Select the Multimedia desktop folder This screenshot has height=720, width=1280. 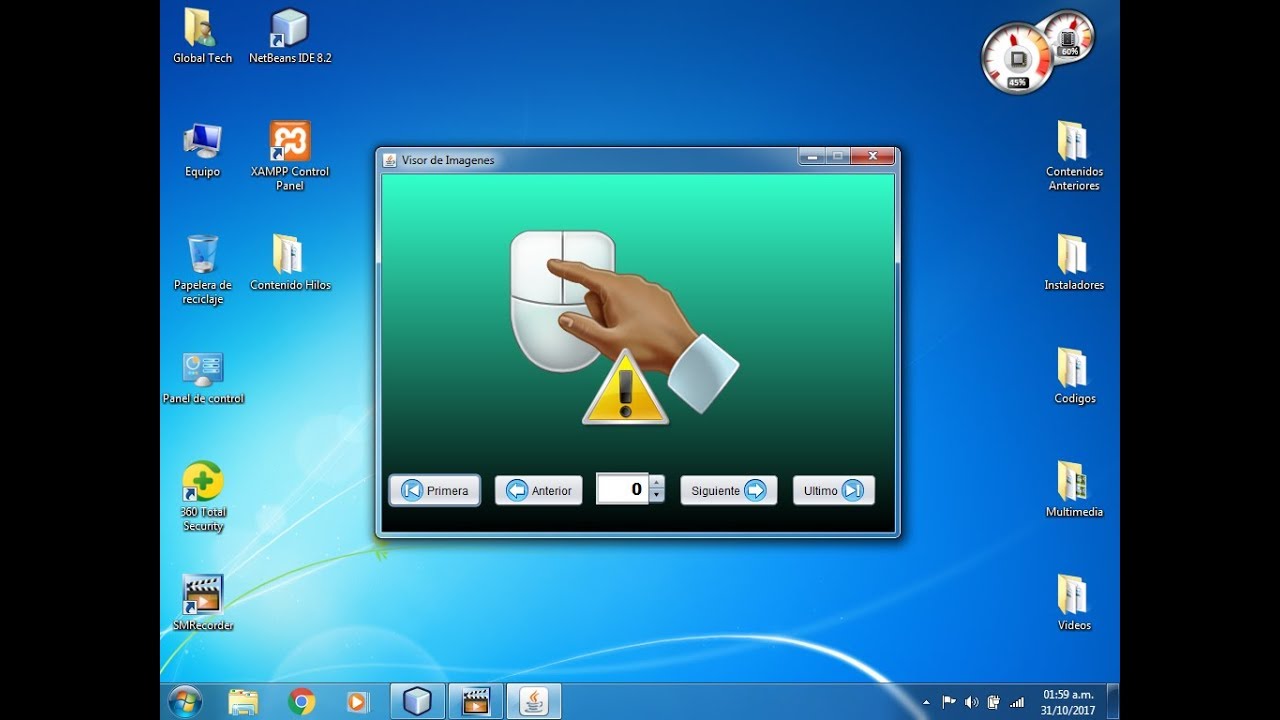click(1074, 490)
